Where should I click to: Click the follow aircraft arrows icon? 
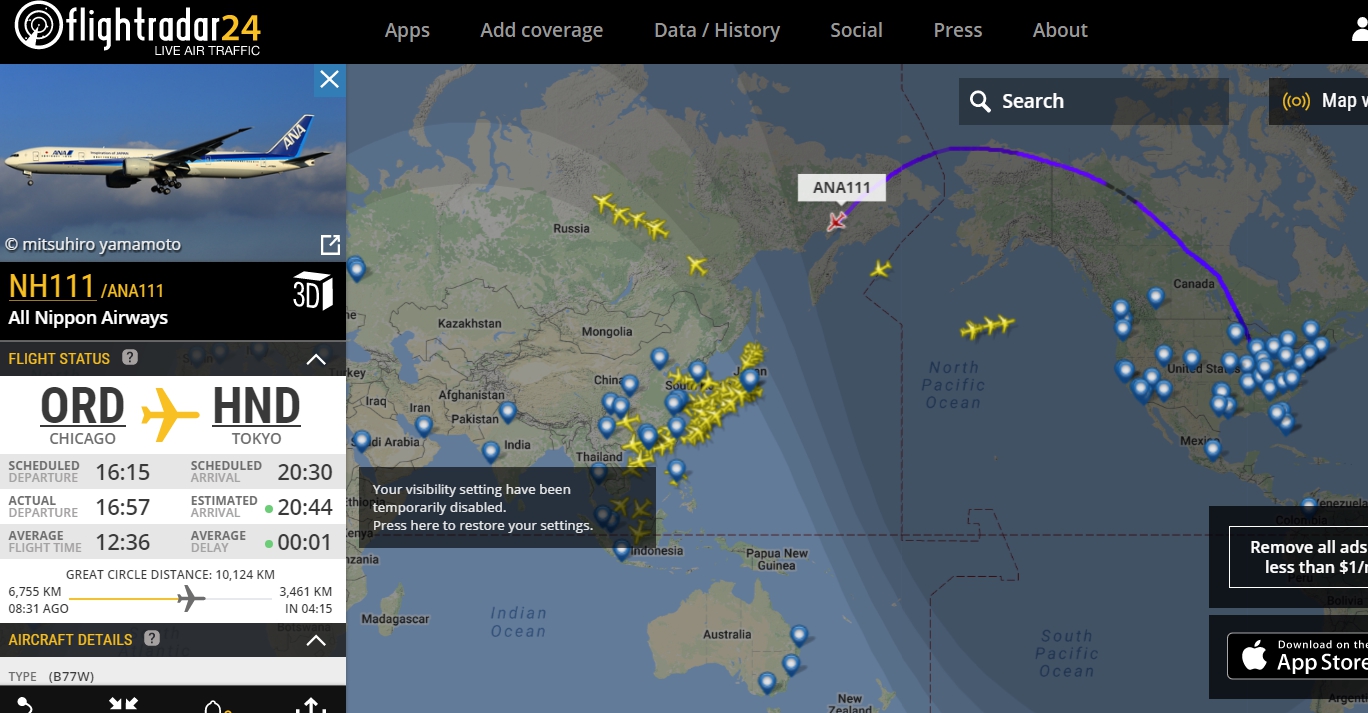(123, 705)
